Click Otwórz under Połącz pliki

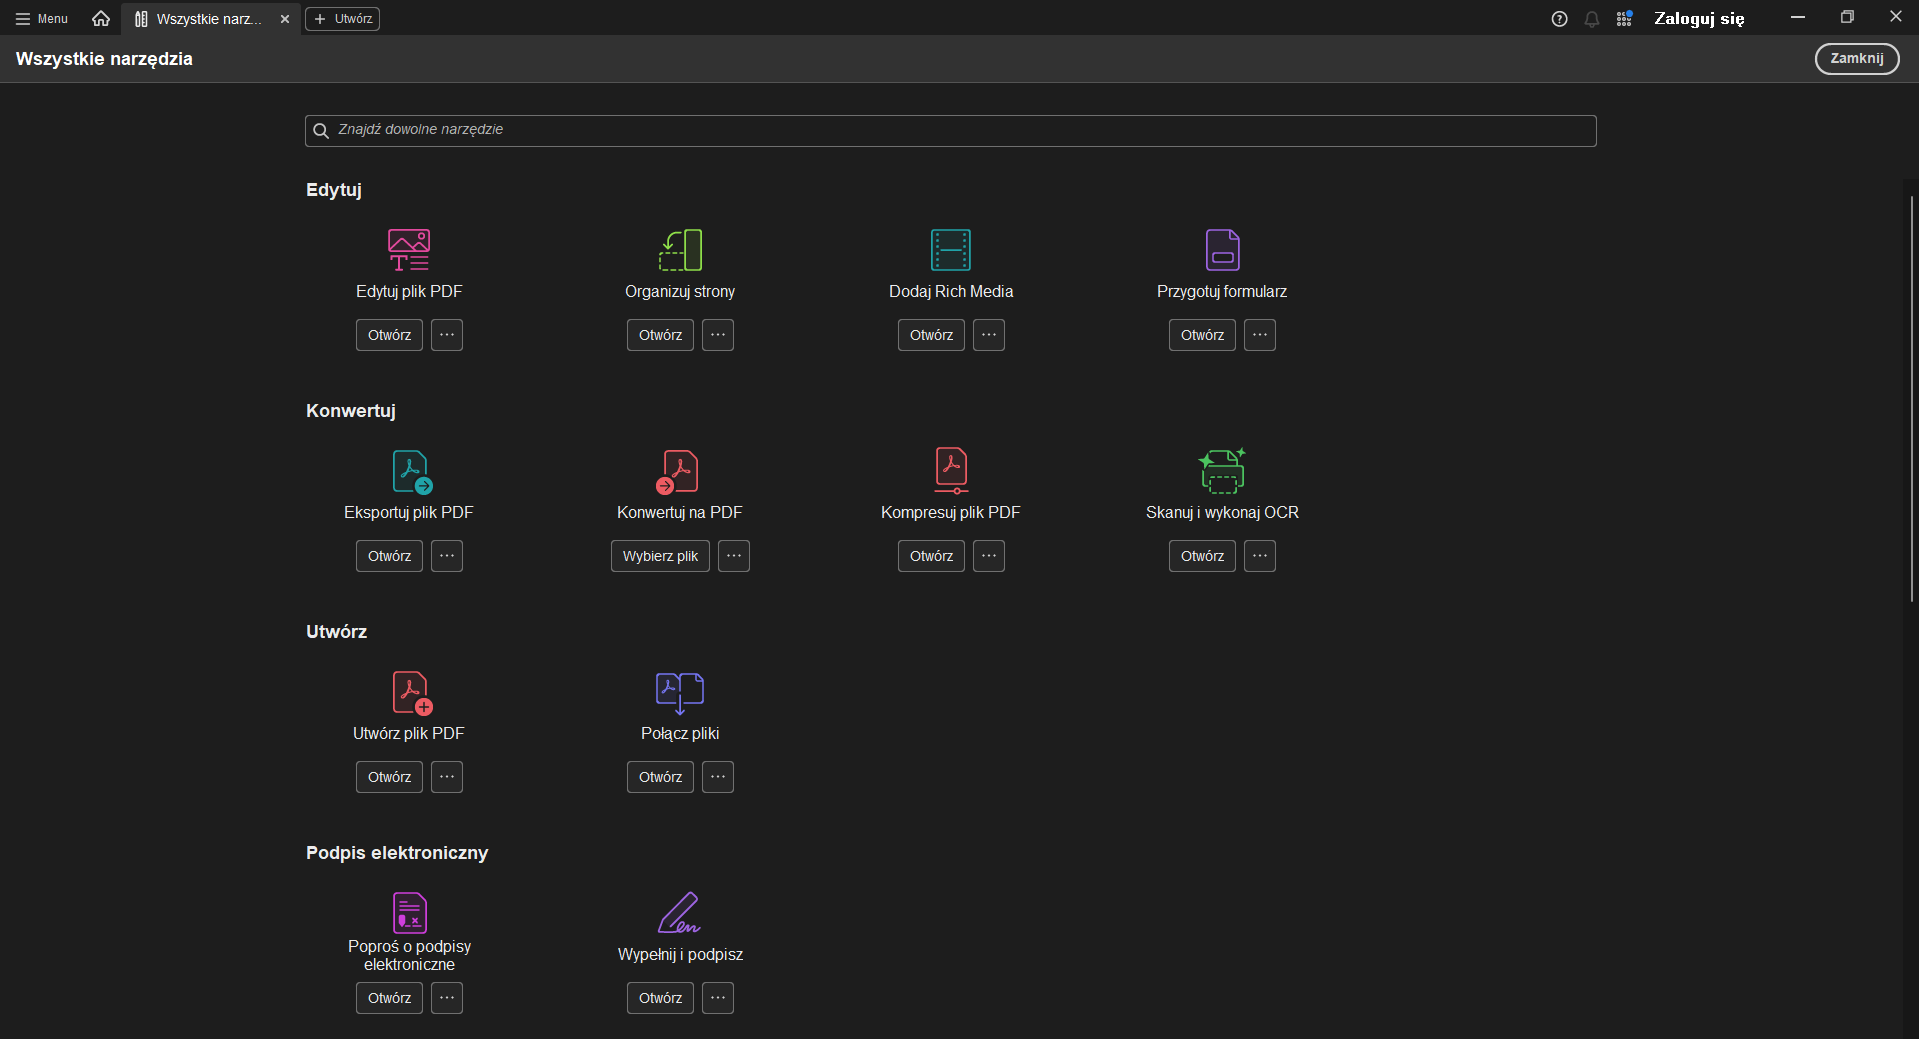coord(660,777)
